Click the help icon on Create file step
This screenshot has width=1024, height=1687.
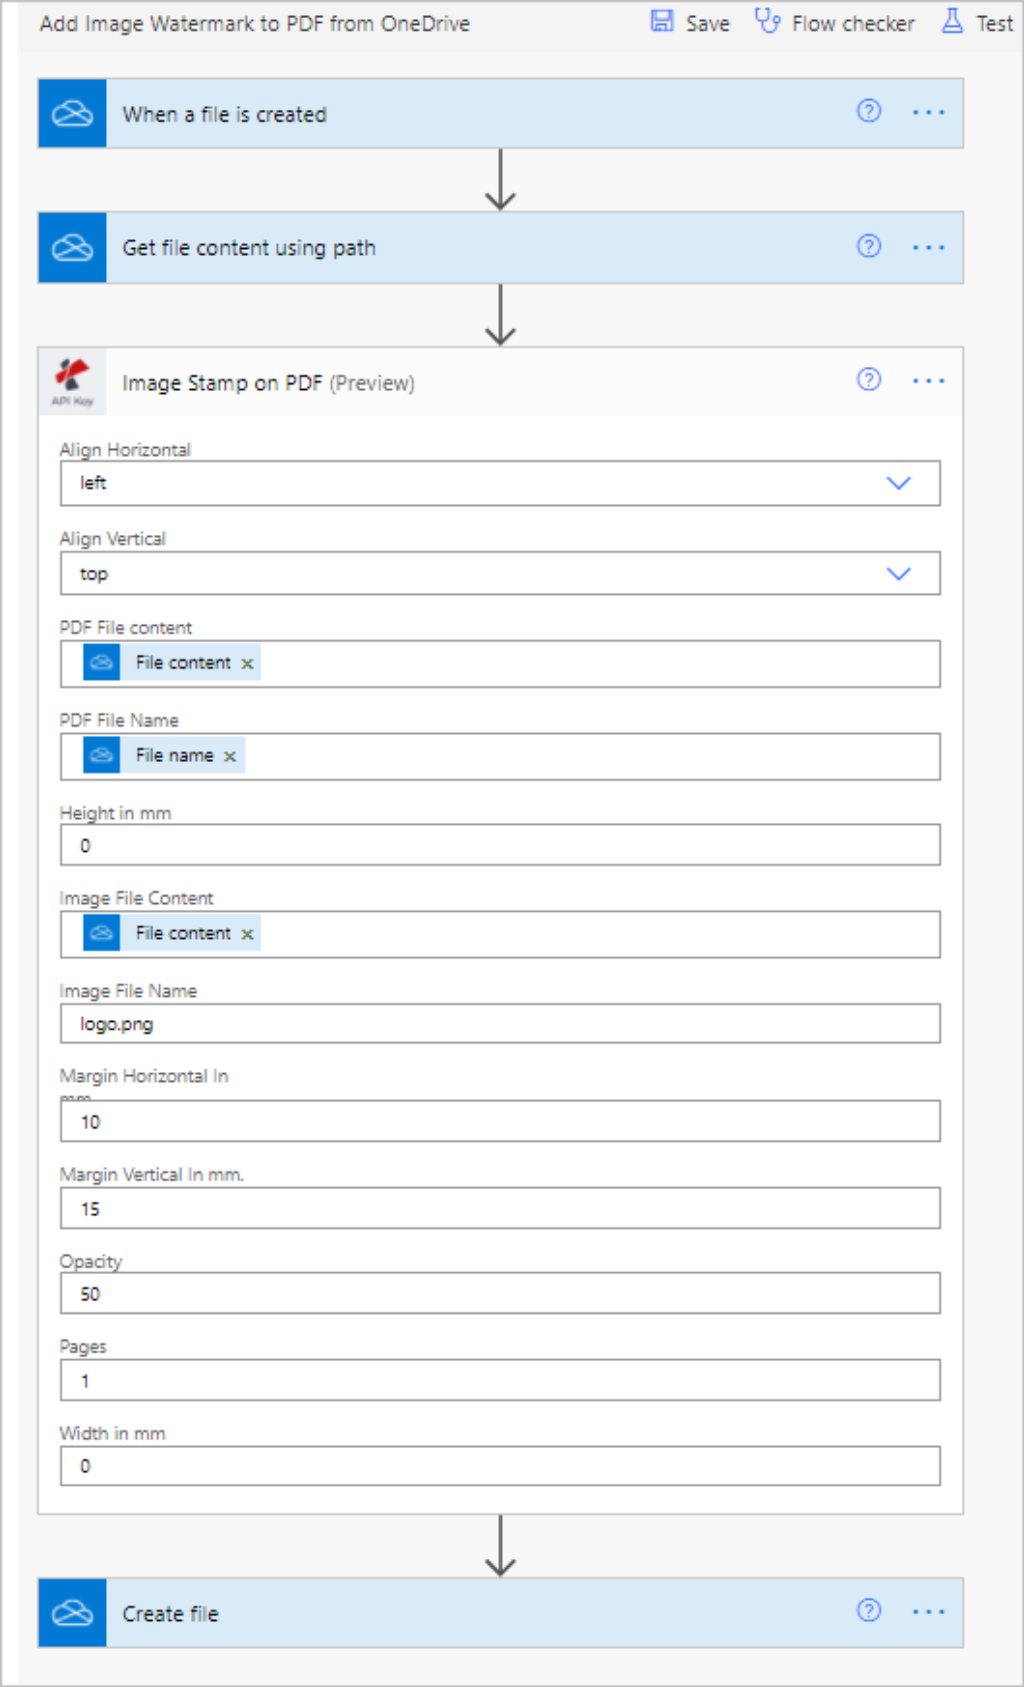[x=866, y=1611]
